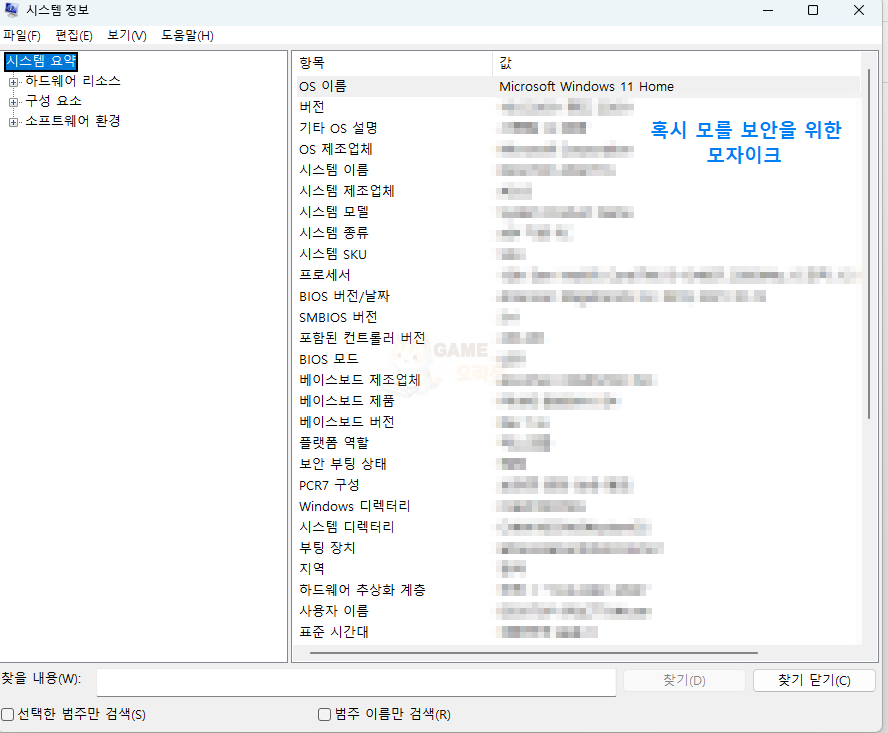Click the horizontal scrollbar under details list
The width and height of the screenshot is (888, 733).
pos(533,653)
